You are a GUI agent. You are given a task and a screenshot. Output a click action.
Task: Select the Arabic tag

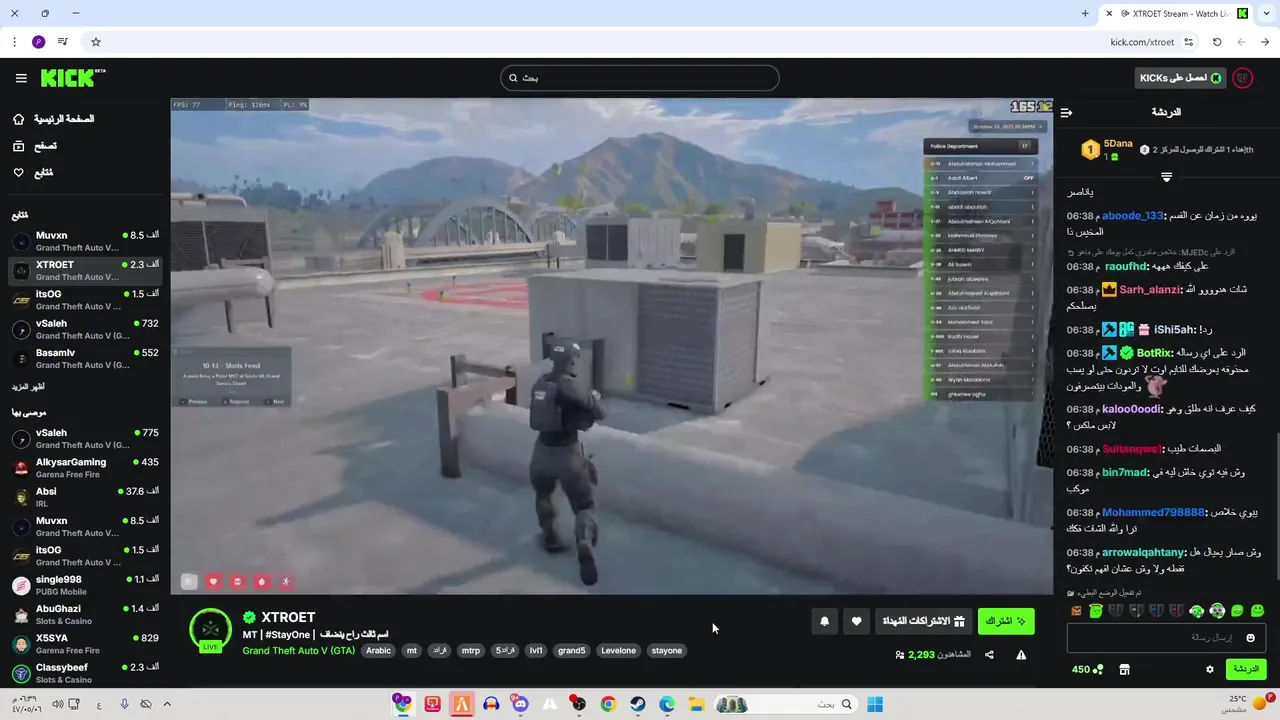pos(379,650)
